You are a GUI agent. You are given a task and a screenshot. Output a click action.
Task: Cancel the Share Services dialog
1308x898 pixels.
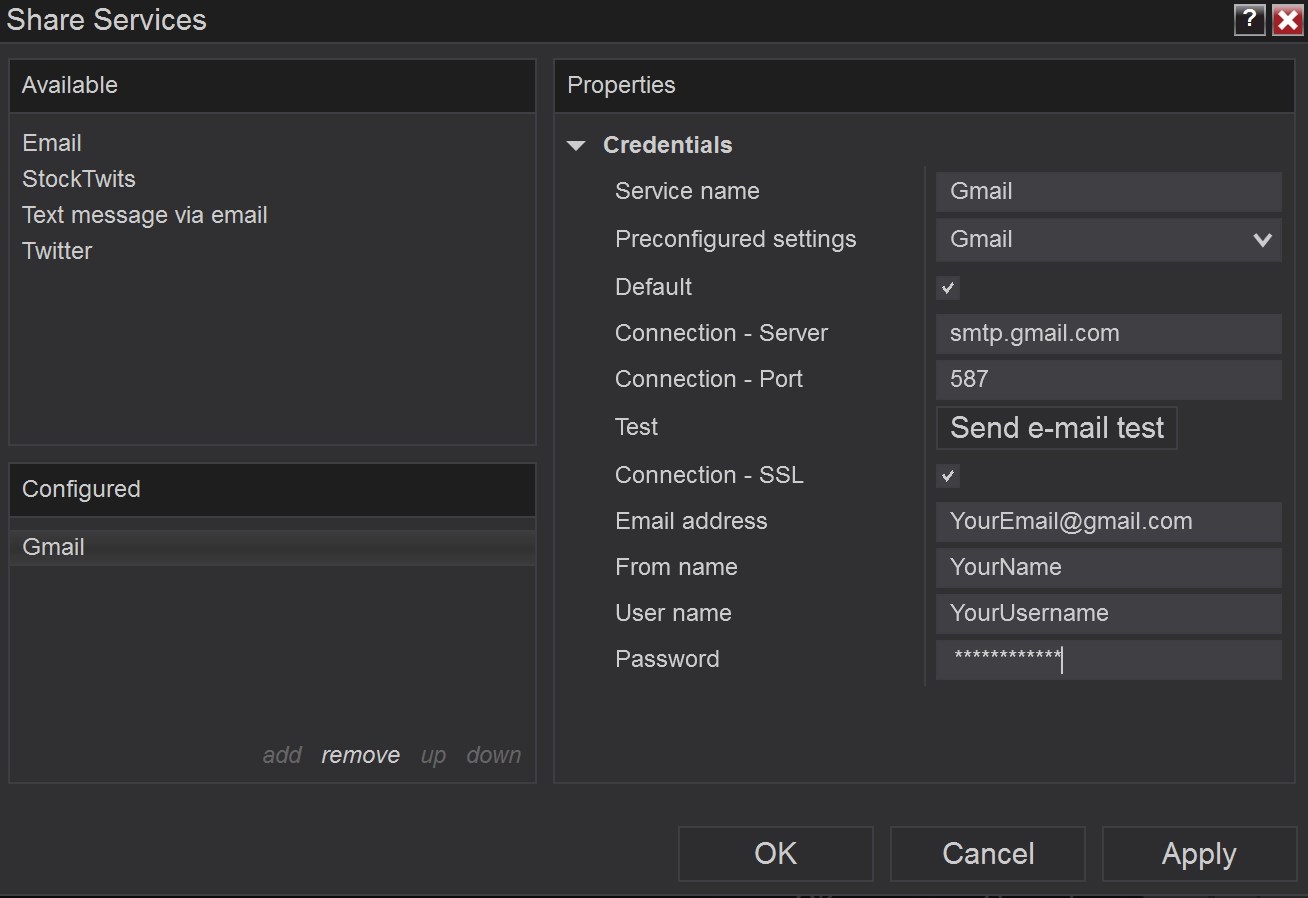tap(987, 853)
